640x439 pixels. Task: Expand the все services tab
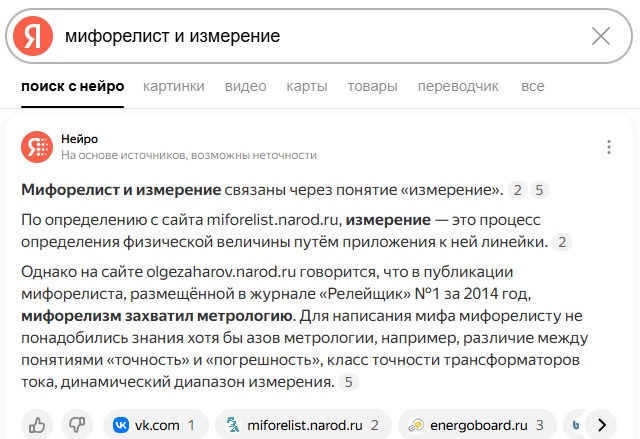coord(533,86)
